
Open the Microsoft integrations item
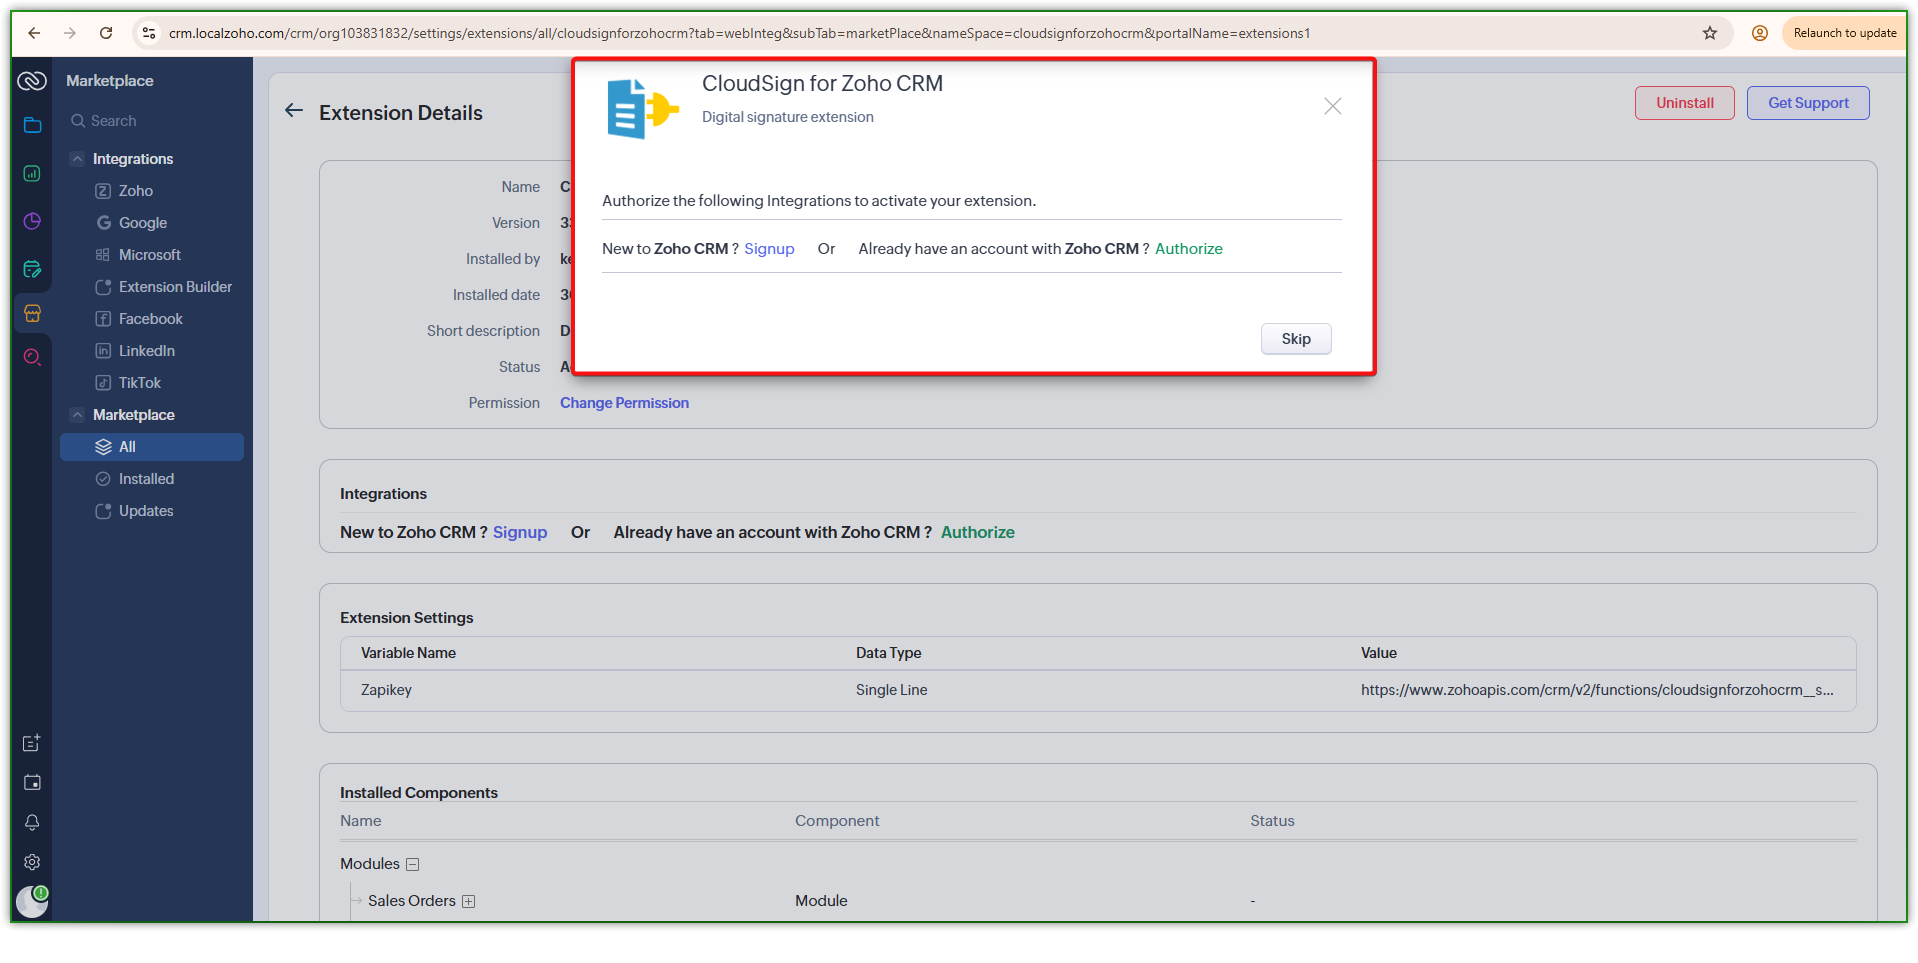coord(150,255)
